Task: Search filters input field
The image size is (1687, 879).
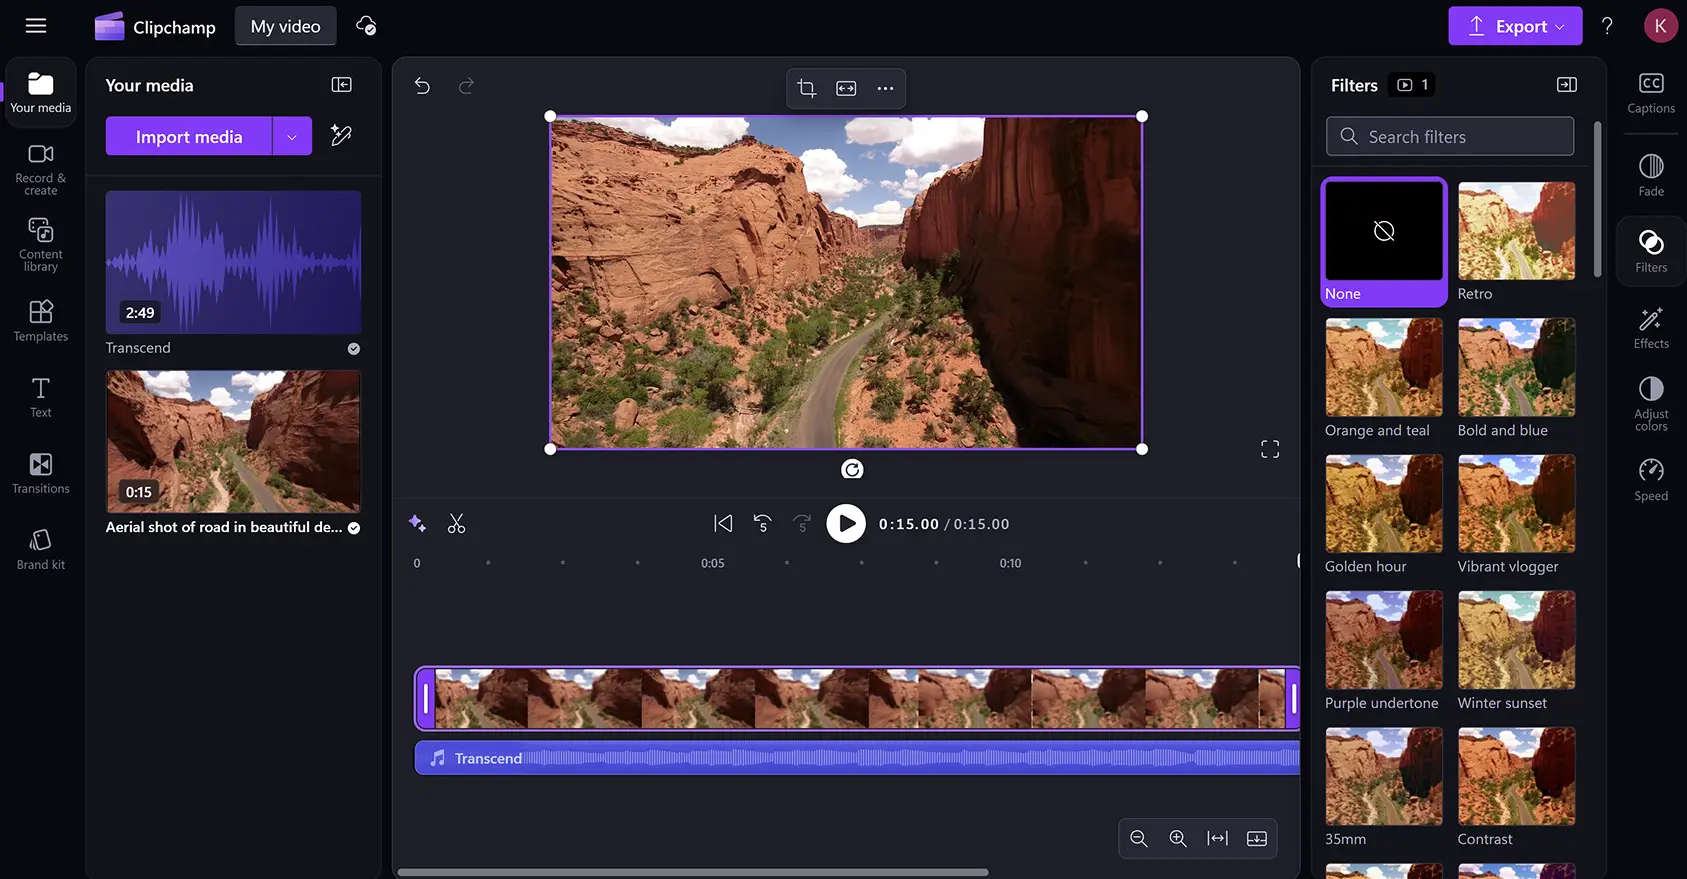Action: [x=1450, y=136]
